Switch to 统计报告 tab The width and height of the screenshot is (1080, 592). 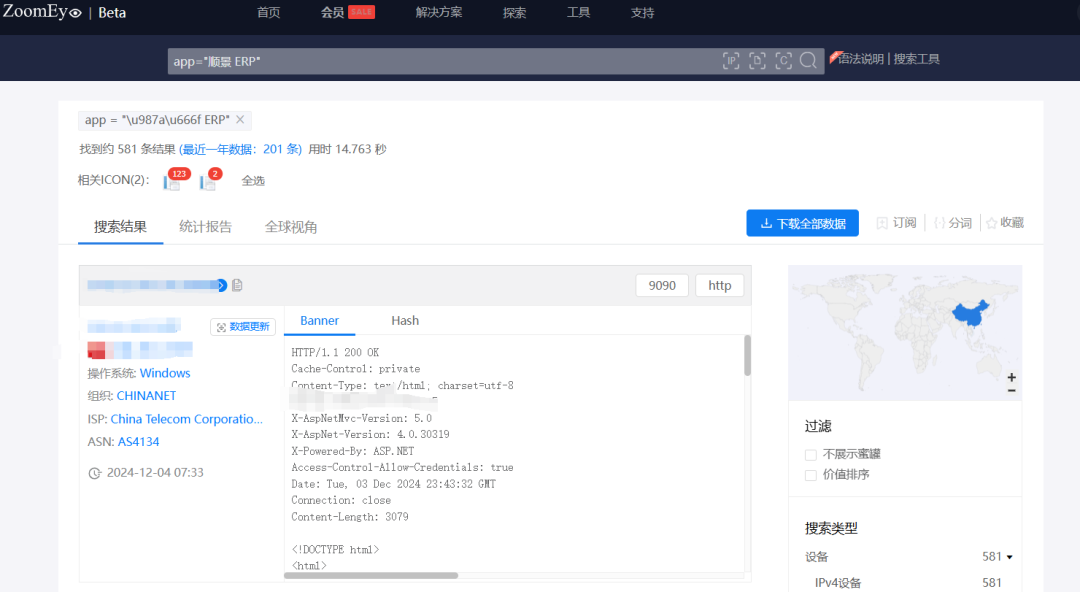205,227
